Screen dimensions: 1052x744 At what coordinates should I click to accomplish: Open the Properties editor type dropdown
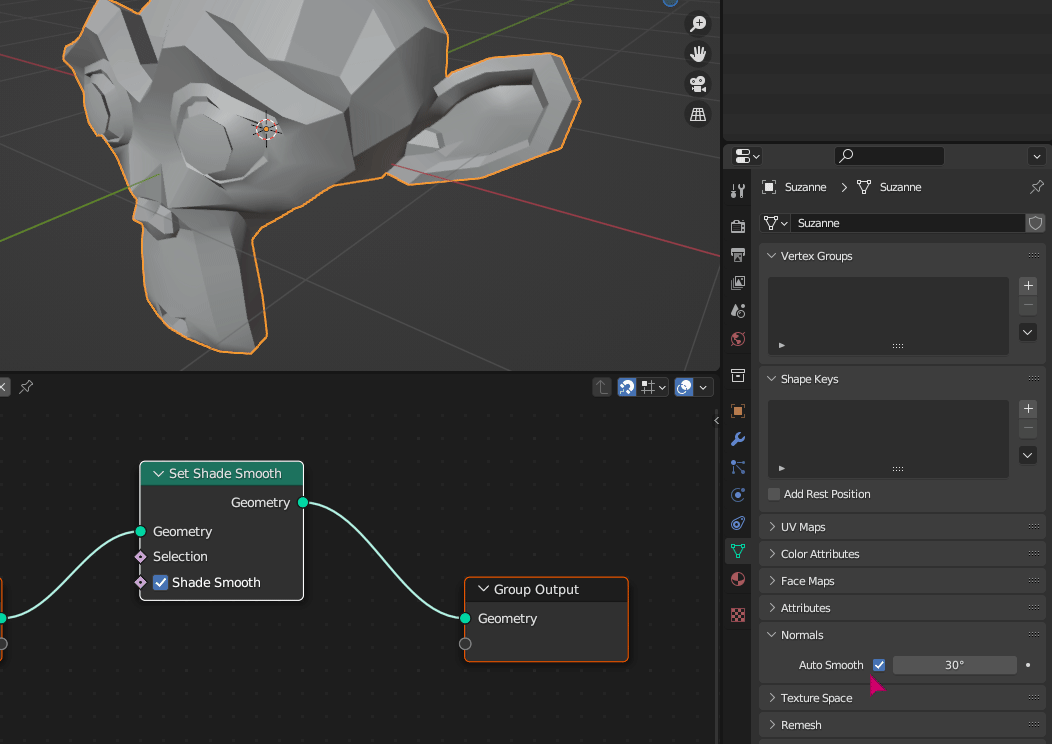[747, 156]
